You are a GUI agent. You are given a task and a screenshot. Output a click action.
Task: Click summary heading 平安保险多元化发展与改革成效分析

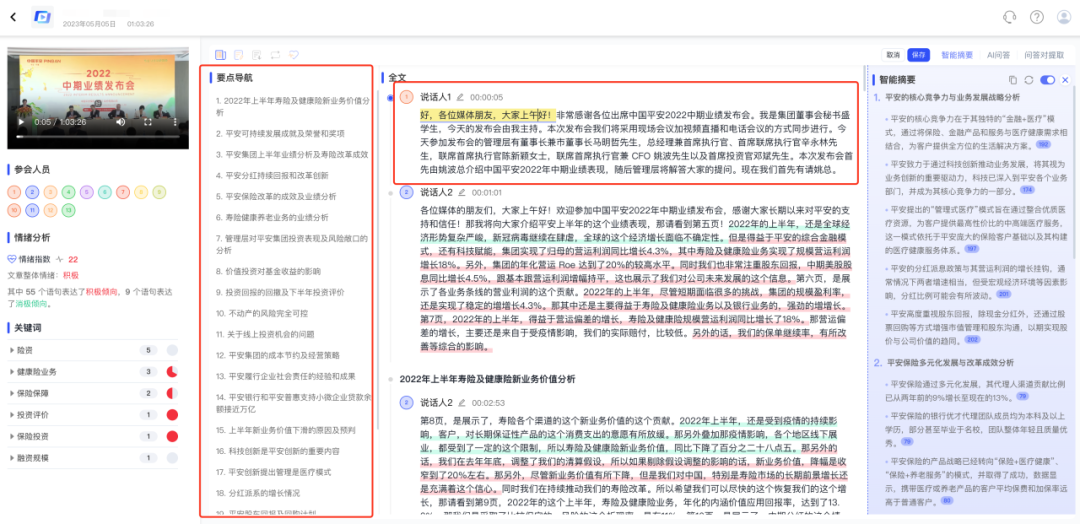(950, 362)
